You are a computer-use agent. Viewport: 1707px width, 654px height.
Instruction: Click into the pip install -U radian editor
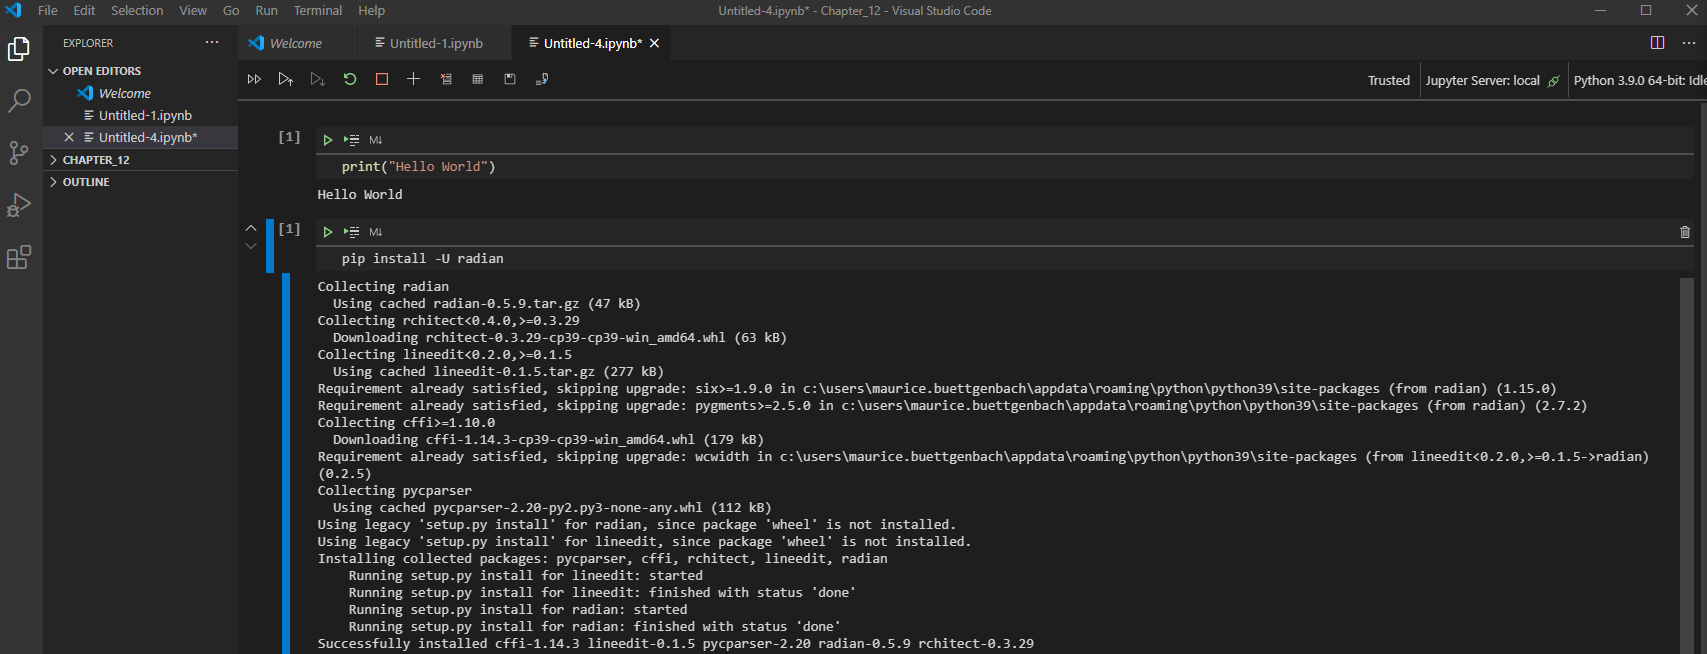(x=1005, y=258)
